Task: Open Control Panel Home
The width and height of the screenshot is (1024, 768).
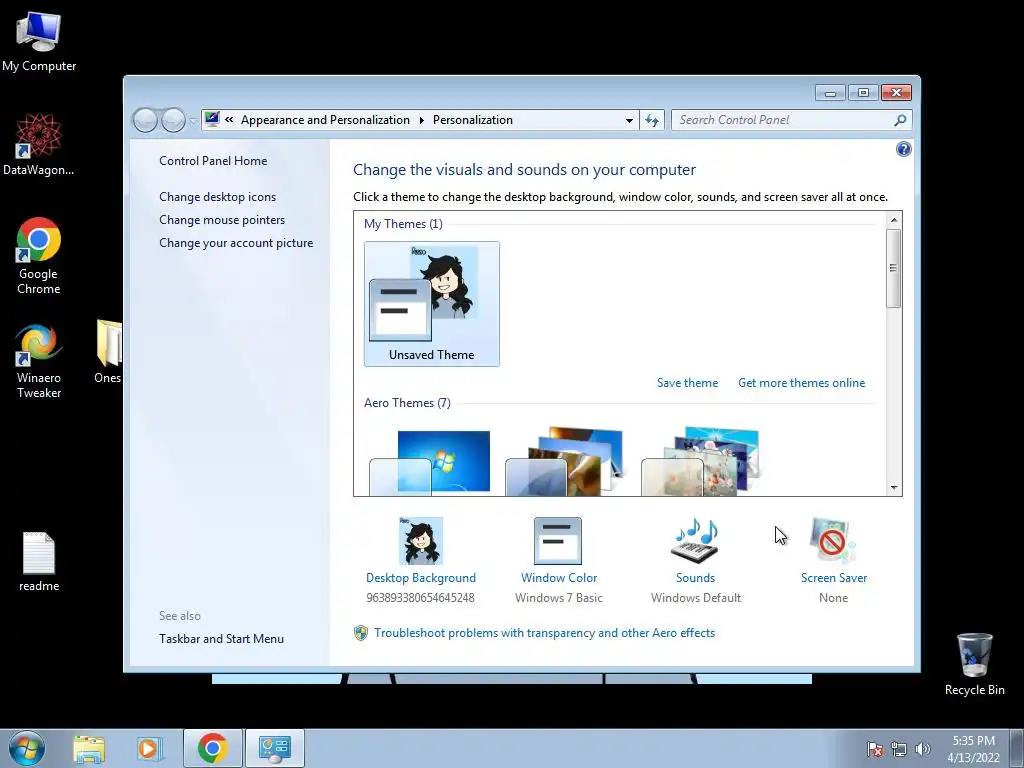Action: (213, 161)
